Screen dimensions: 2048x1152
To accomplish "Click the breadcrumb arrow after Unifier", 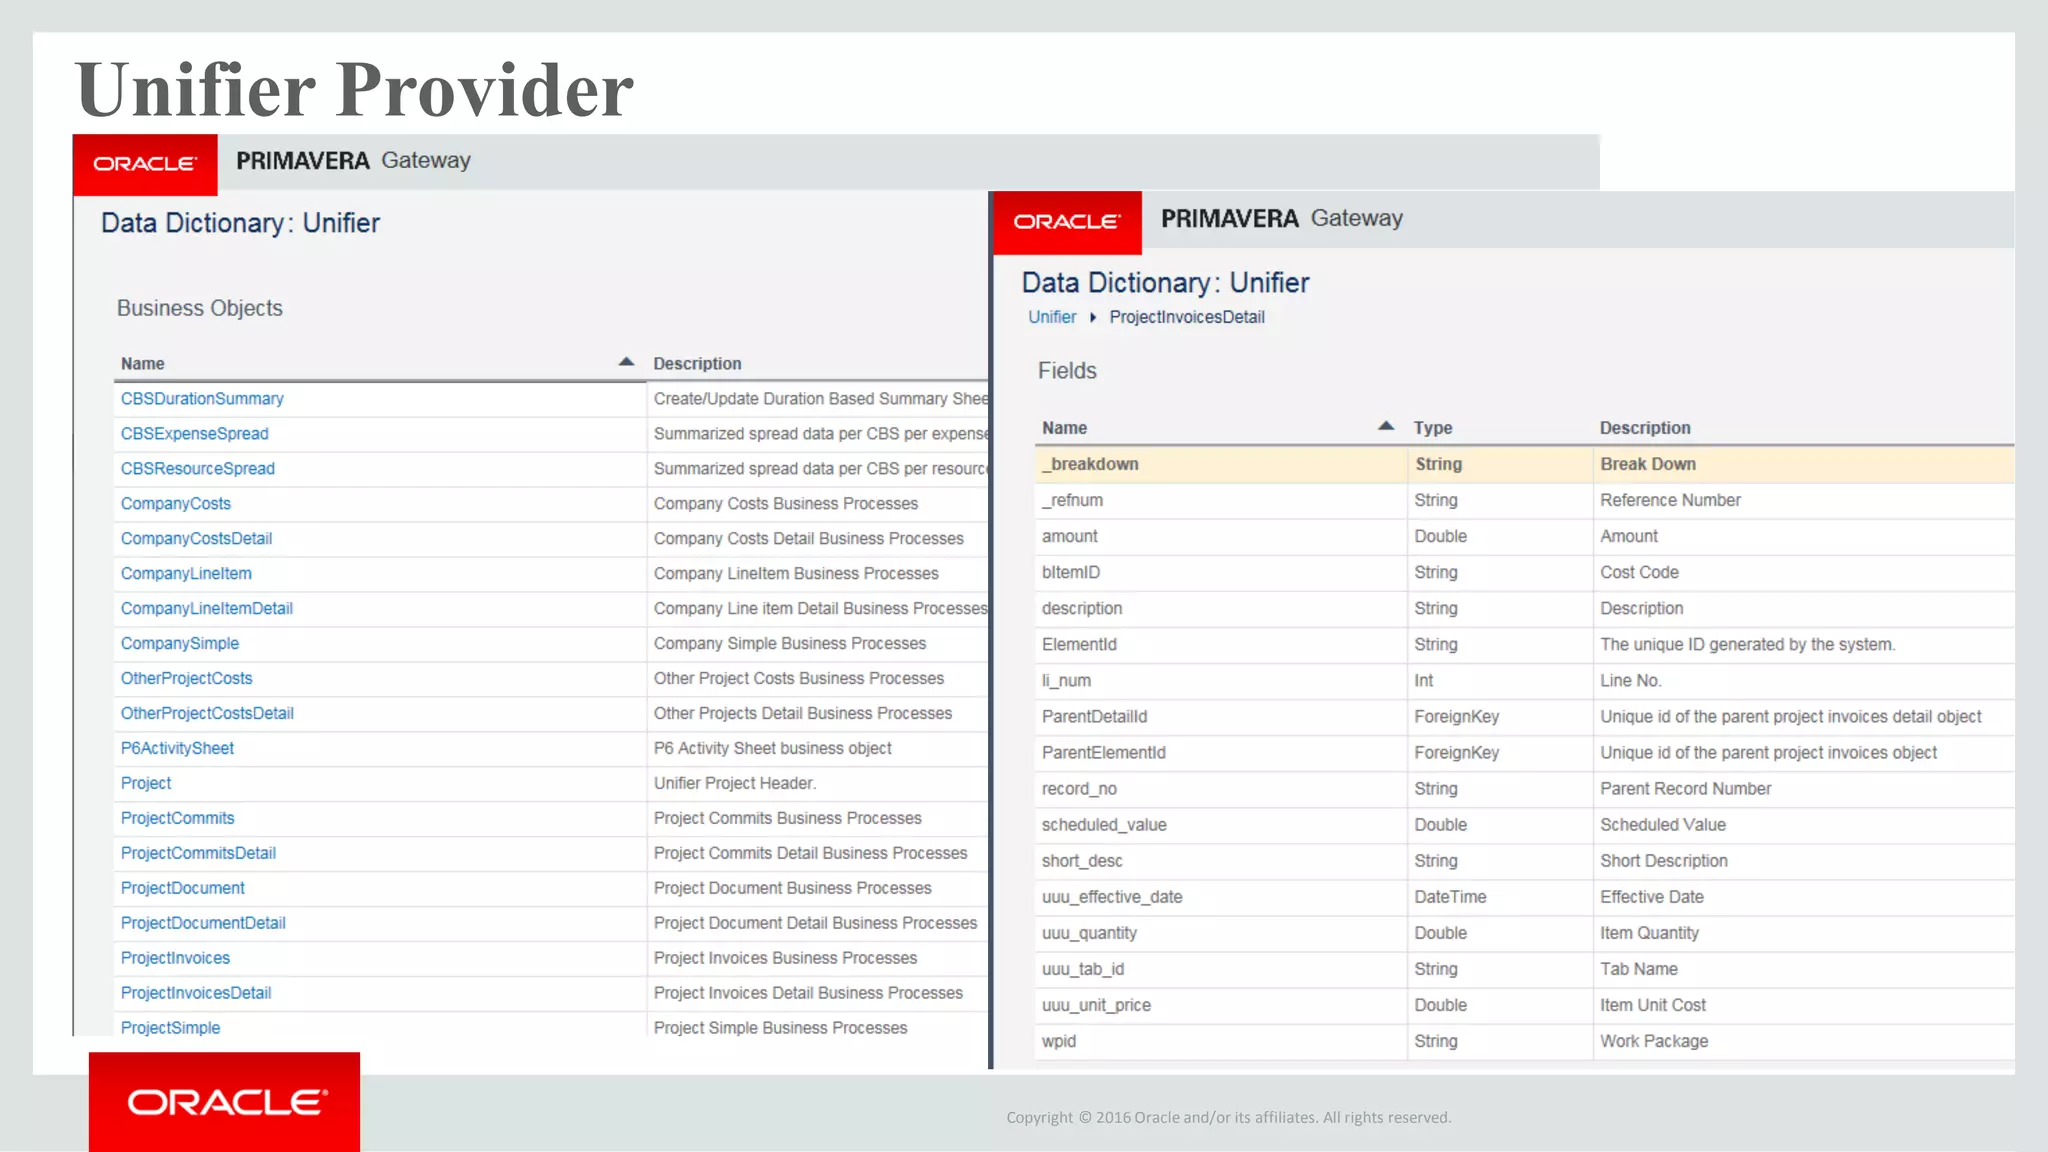I will [x=1093, y=318].
